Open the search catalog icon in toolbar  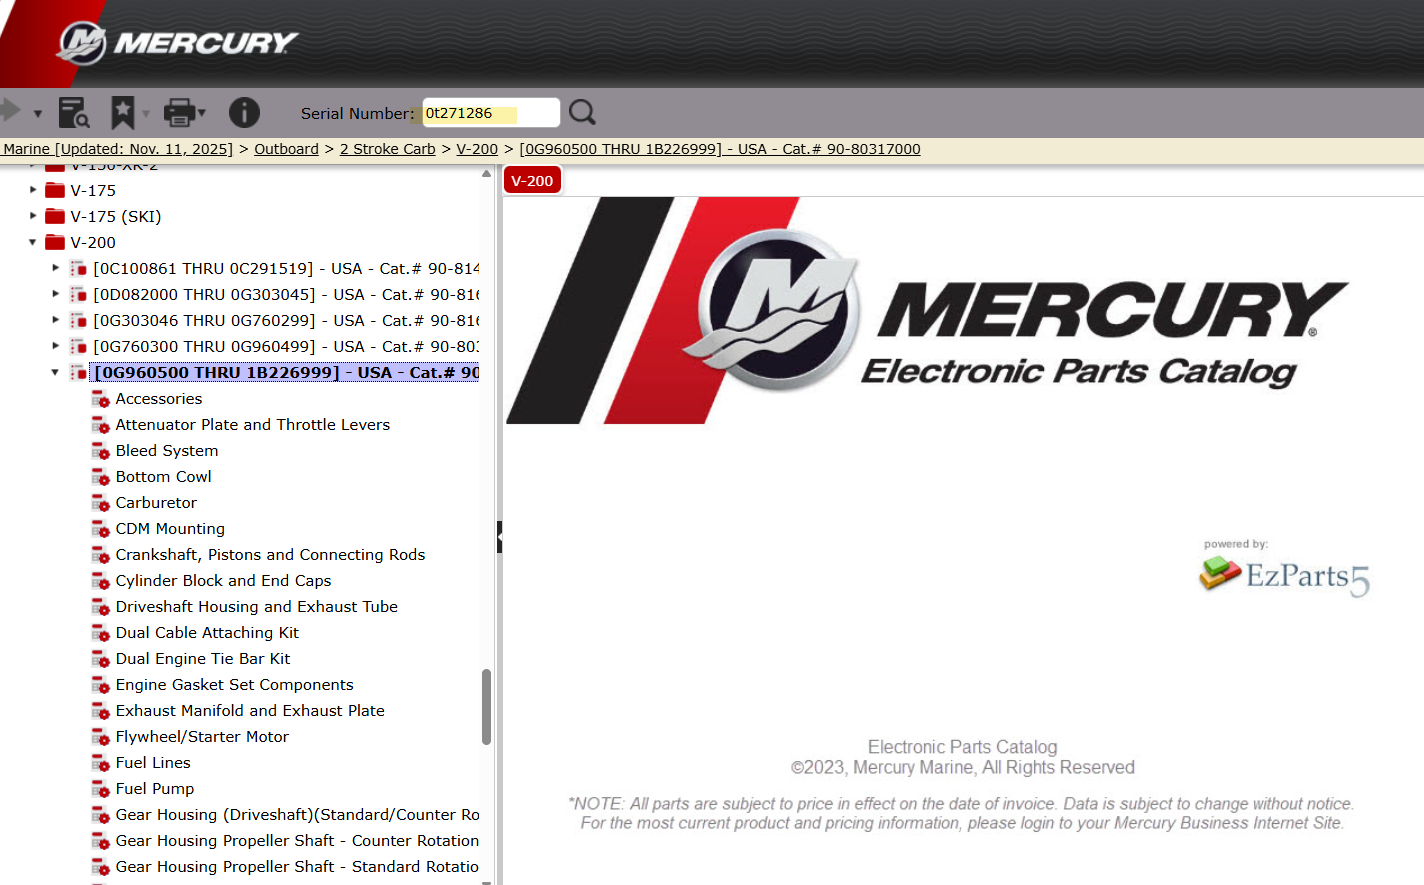(74, 113)
